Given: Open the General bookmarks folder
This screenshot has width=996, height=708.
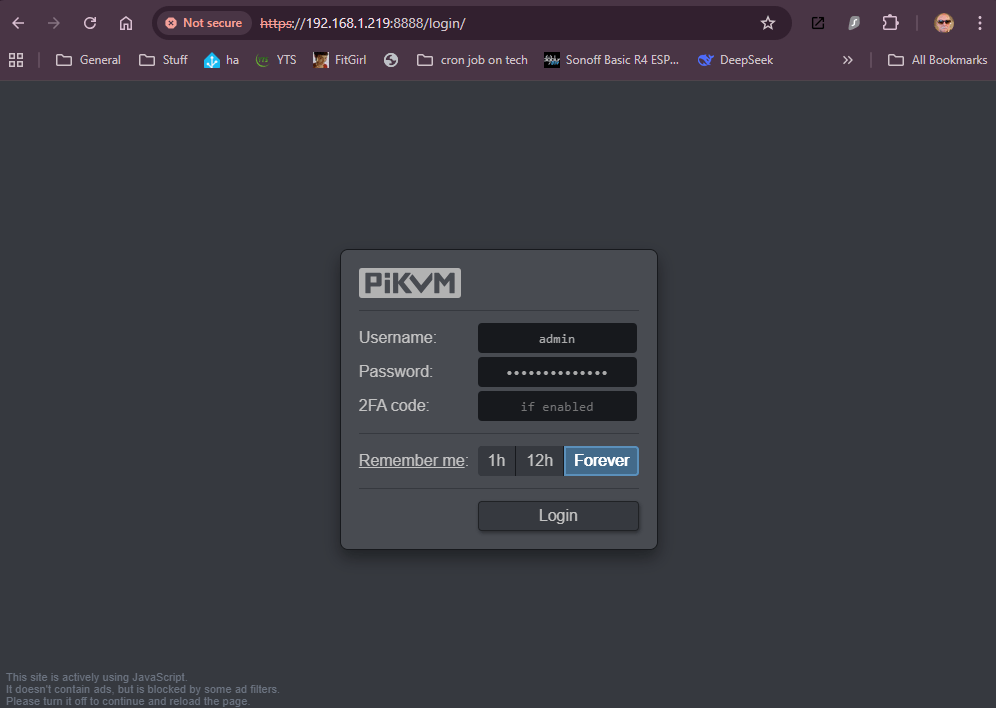Looking at the screenshot, I should click(x=88, y=60).
